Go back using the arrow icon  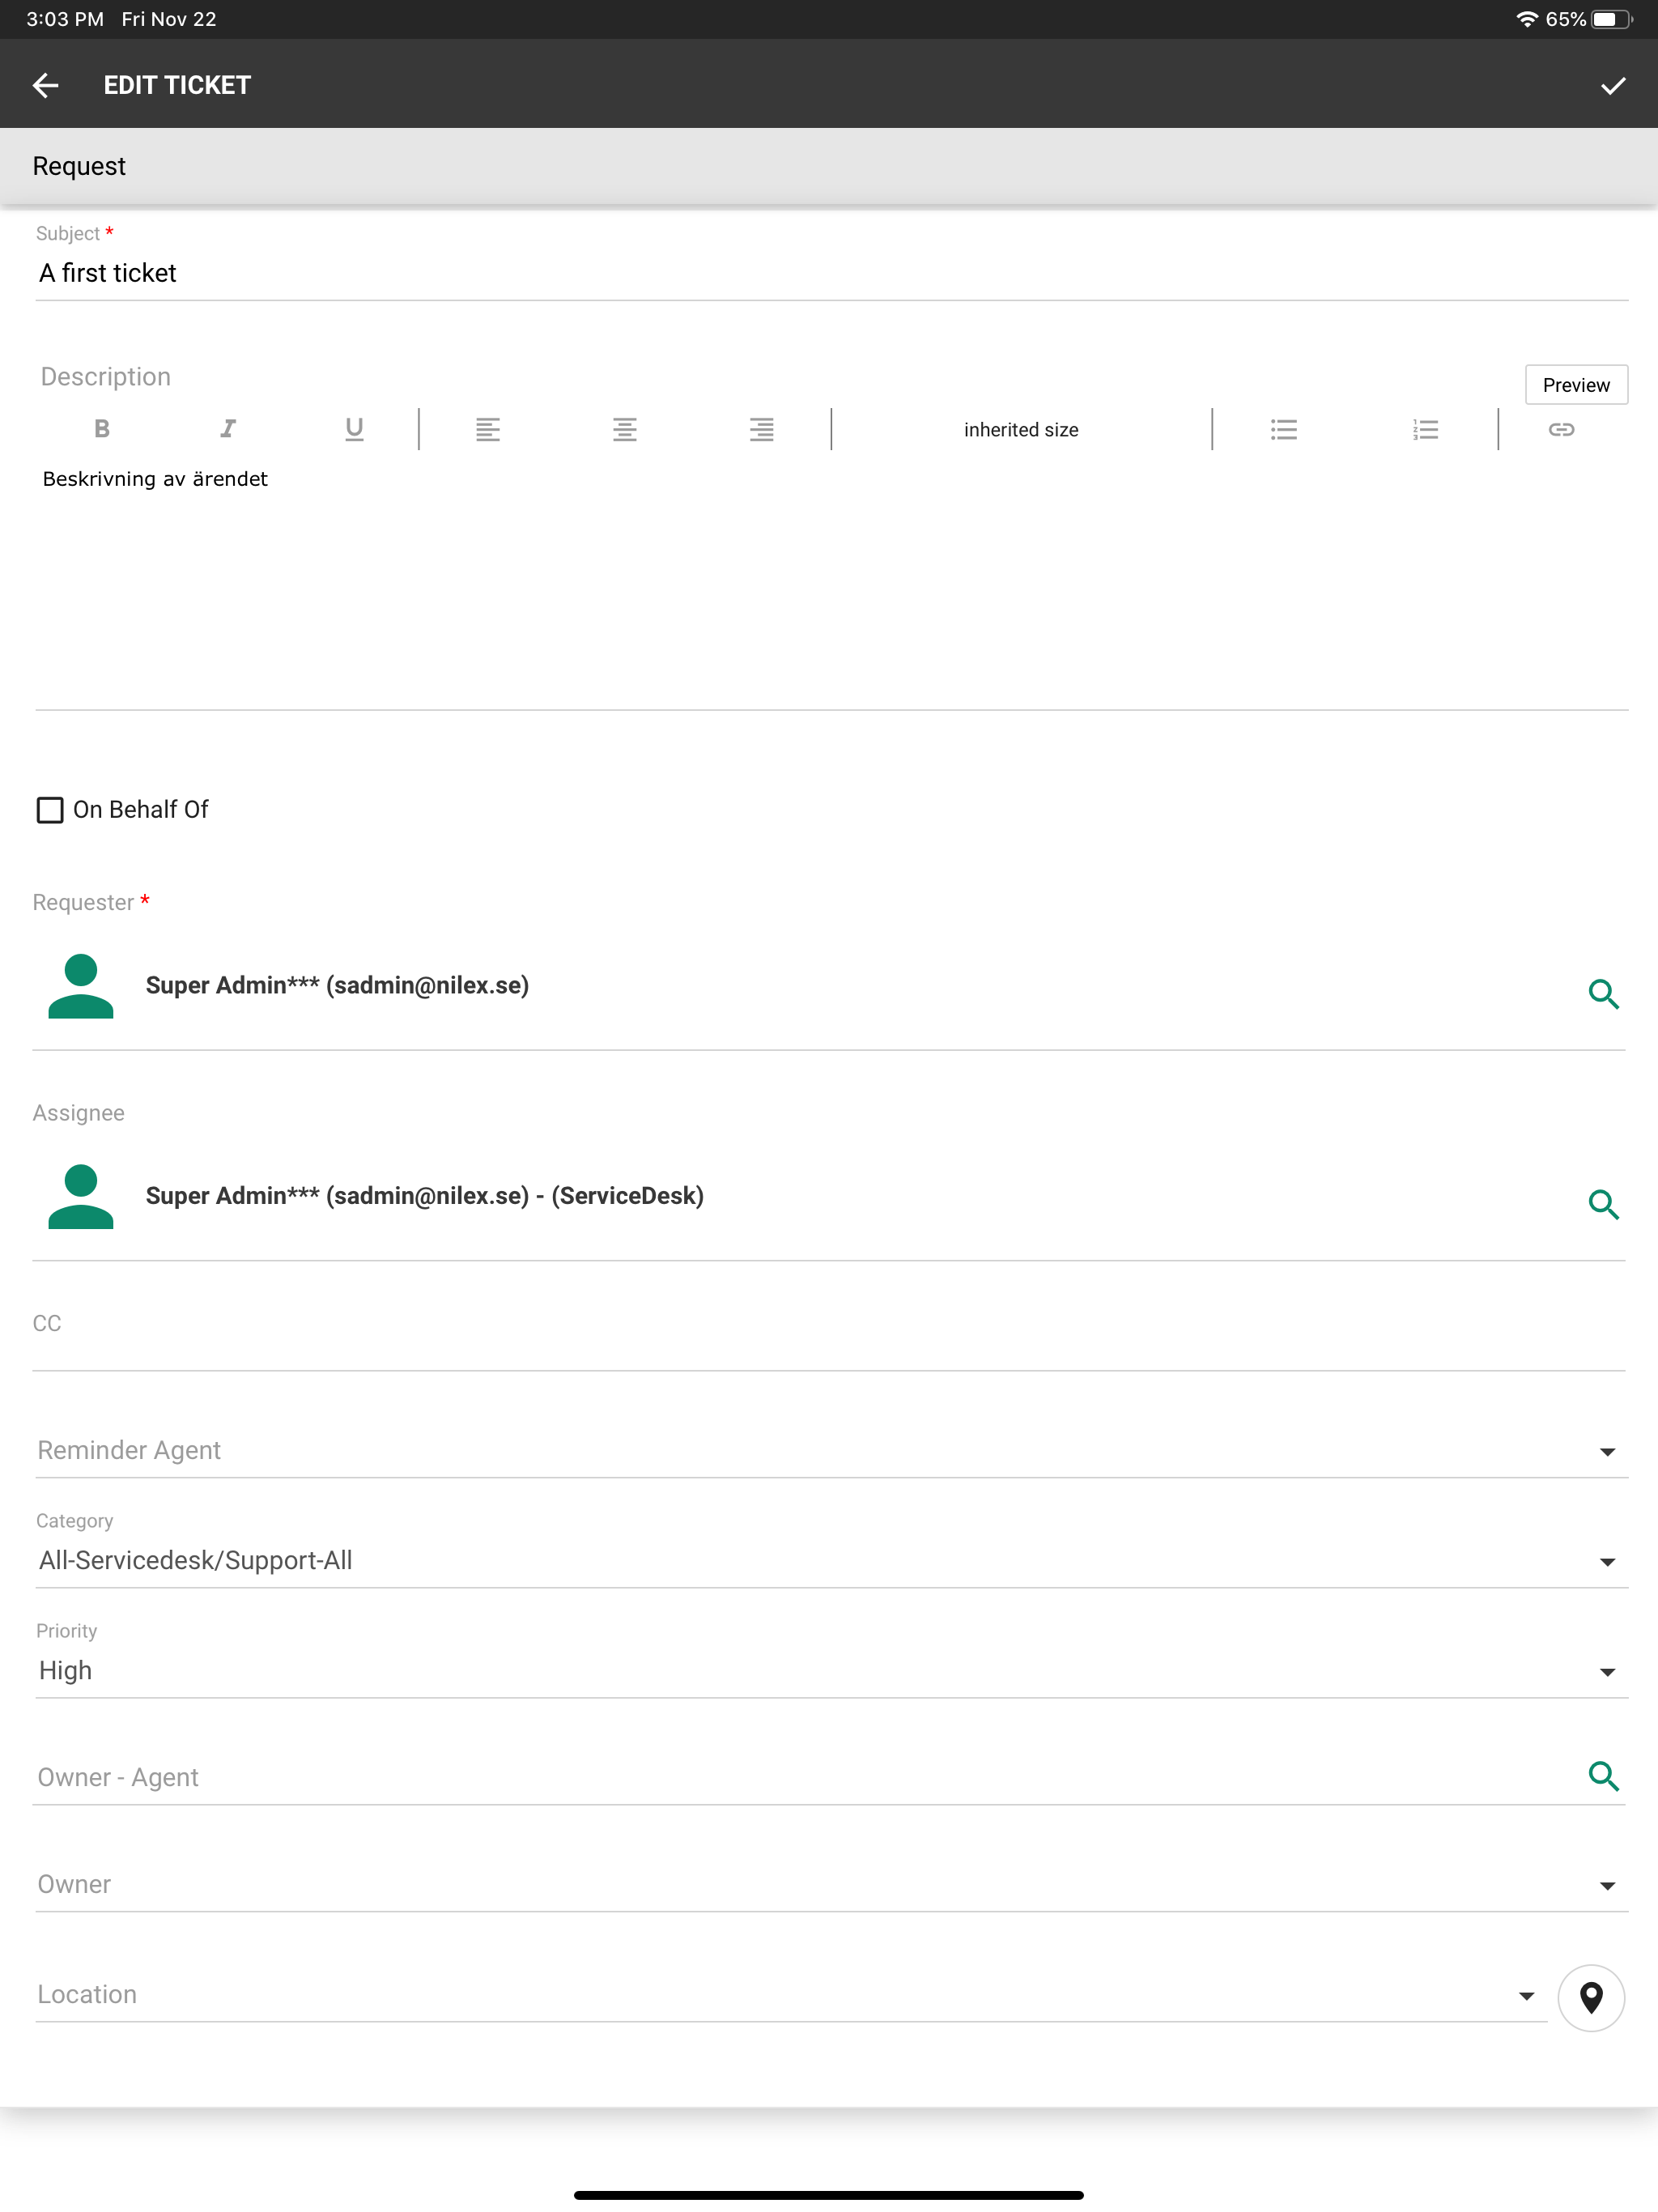tap(46, 86)
